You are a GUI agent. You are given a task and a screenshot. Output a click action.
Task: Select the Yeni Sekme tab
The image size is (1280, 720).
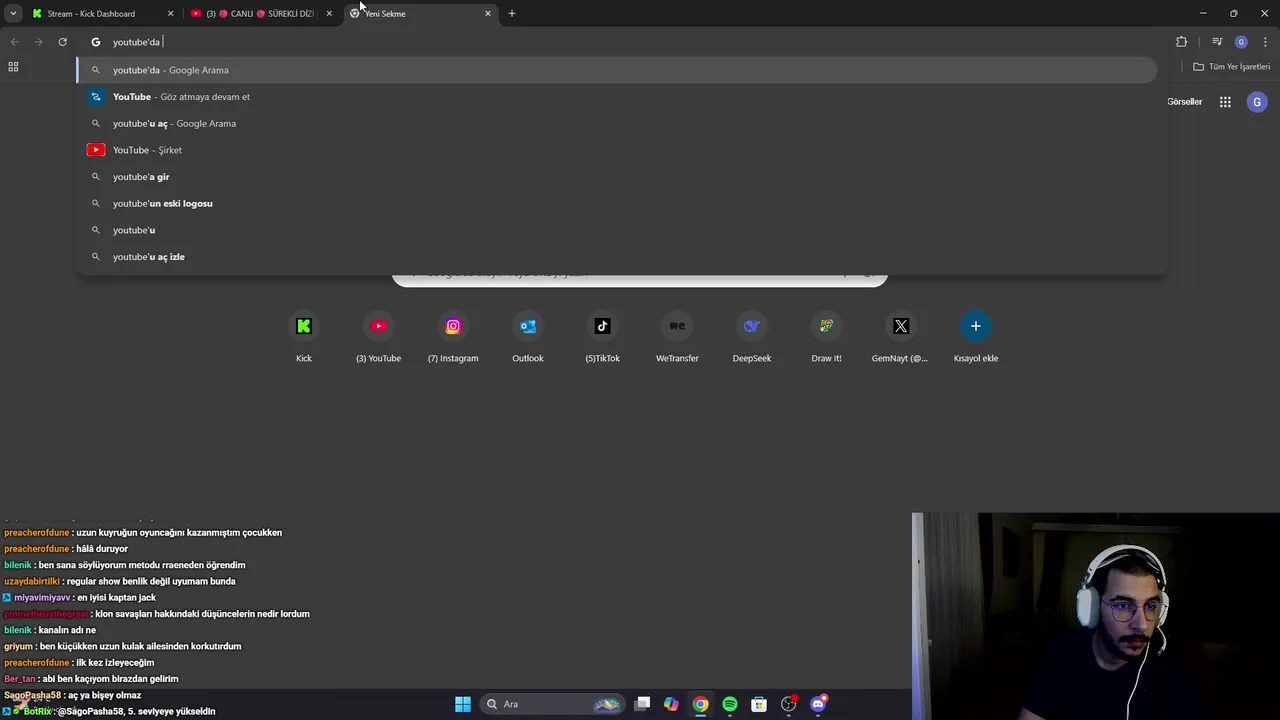point(420,14)
